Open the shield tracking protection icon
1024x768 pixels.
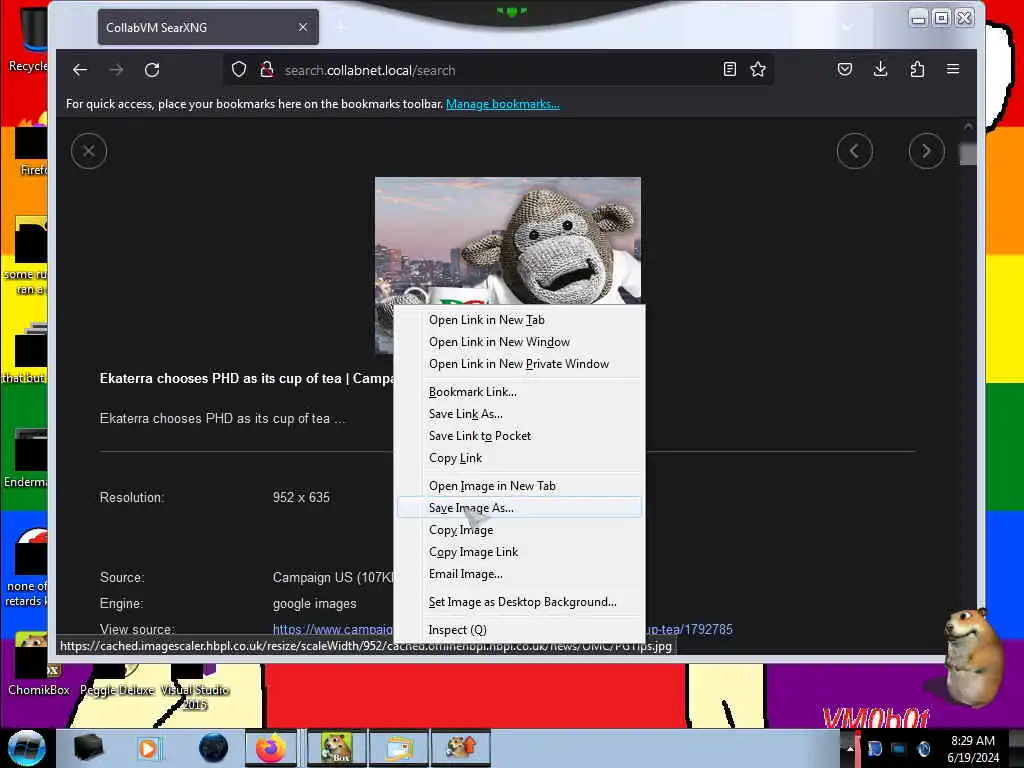point(239,69)
